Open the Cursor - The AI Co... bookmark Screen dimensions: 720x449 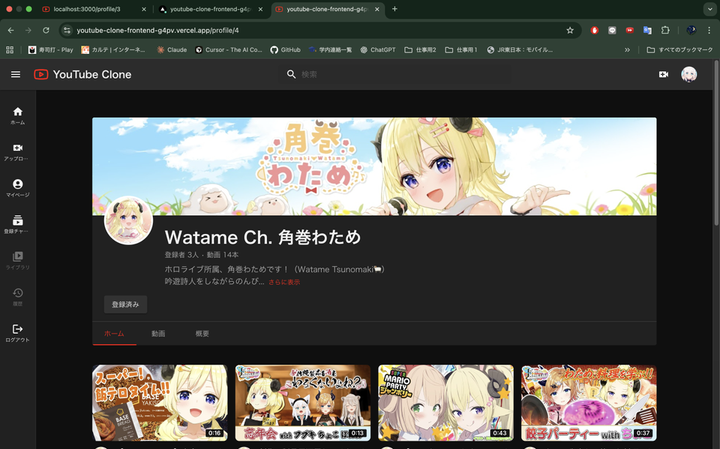pos(228,50)
